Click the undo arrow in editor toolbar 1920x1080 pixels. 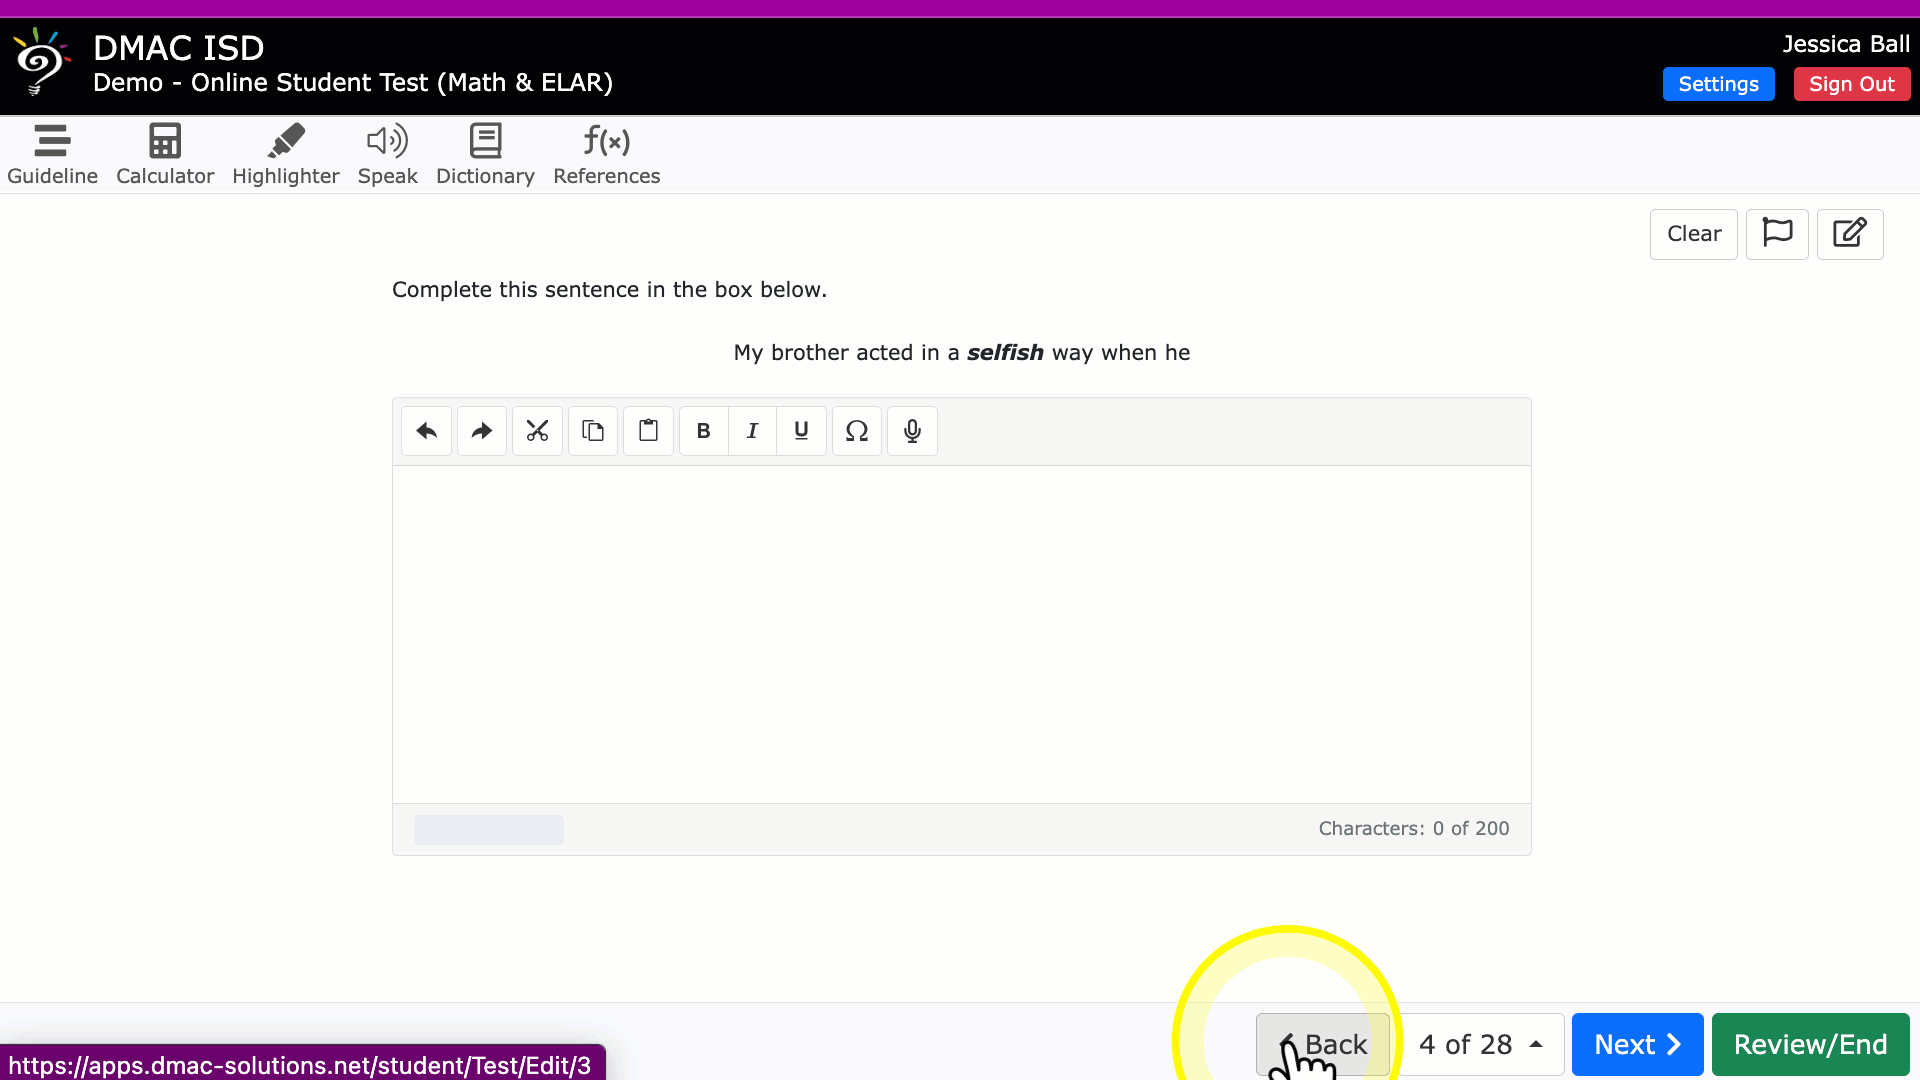click(x=427, y=431)
